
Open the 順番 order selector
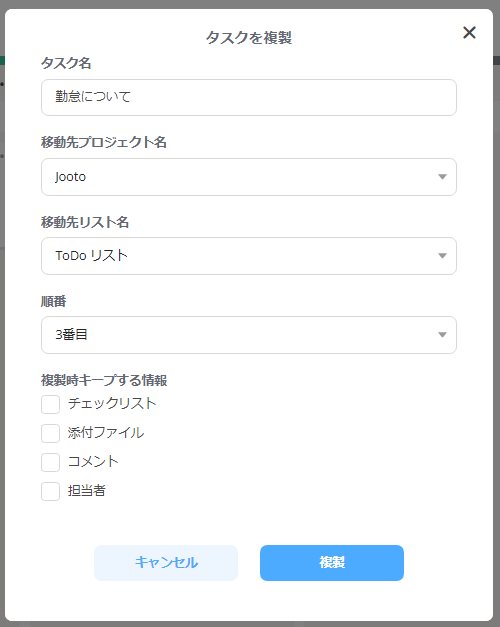click(249, 335)
